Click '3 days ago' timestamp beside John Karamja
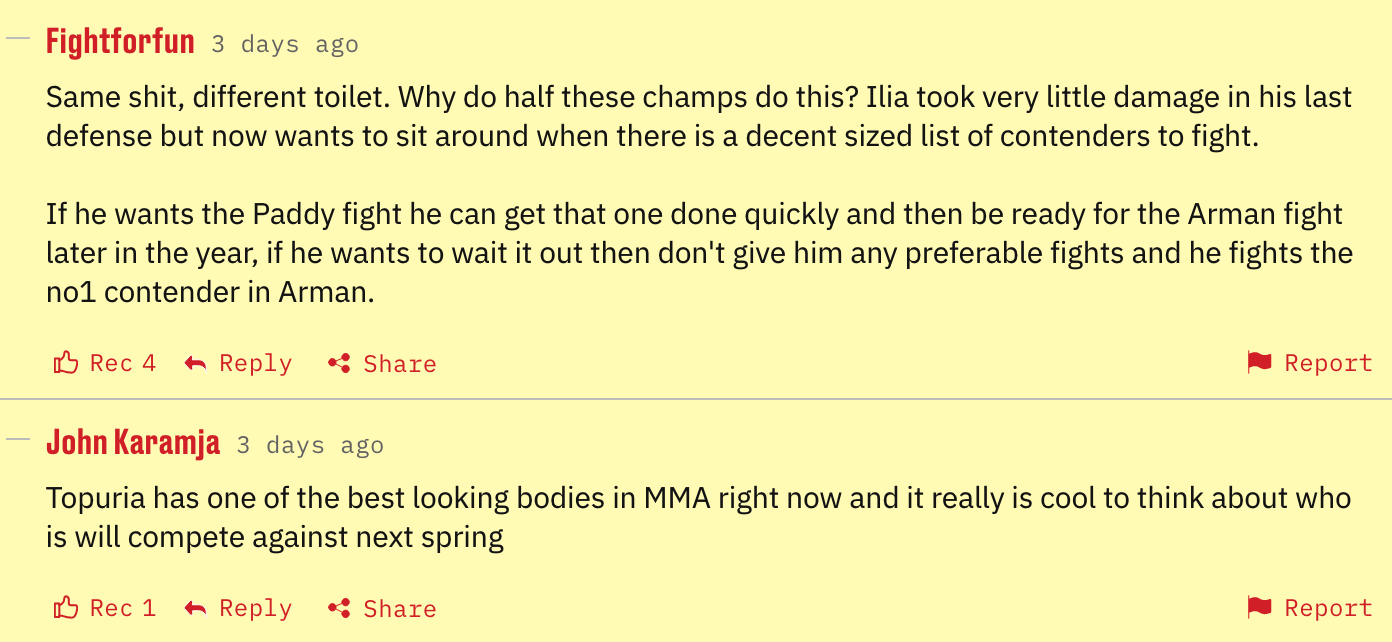Image resolution: width=1392 pixels, height=642 pixels. pos(310,445)
